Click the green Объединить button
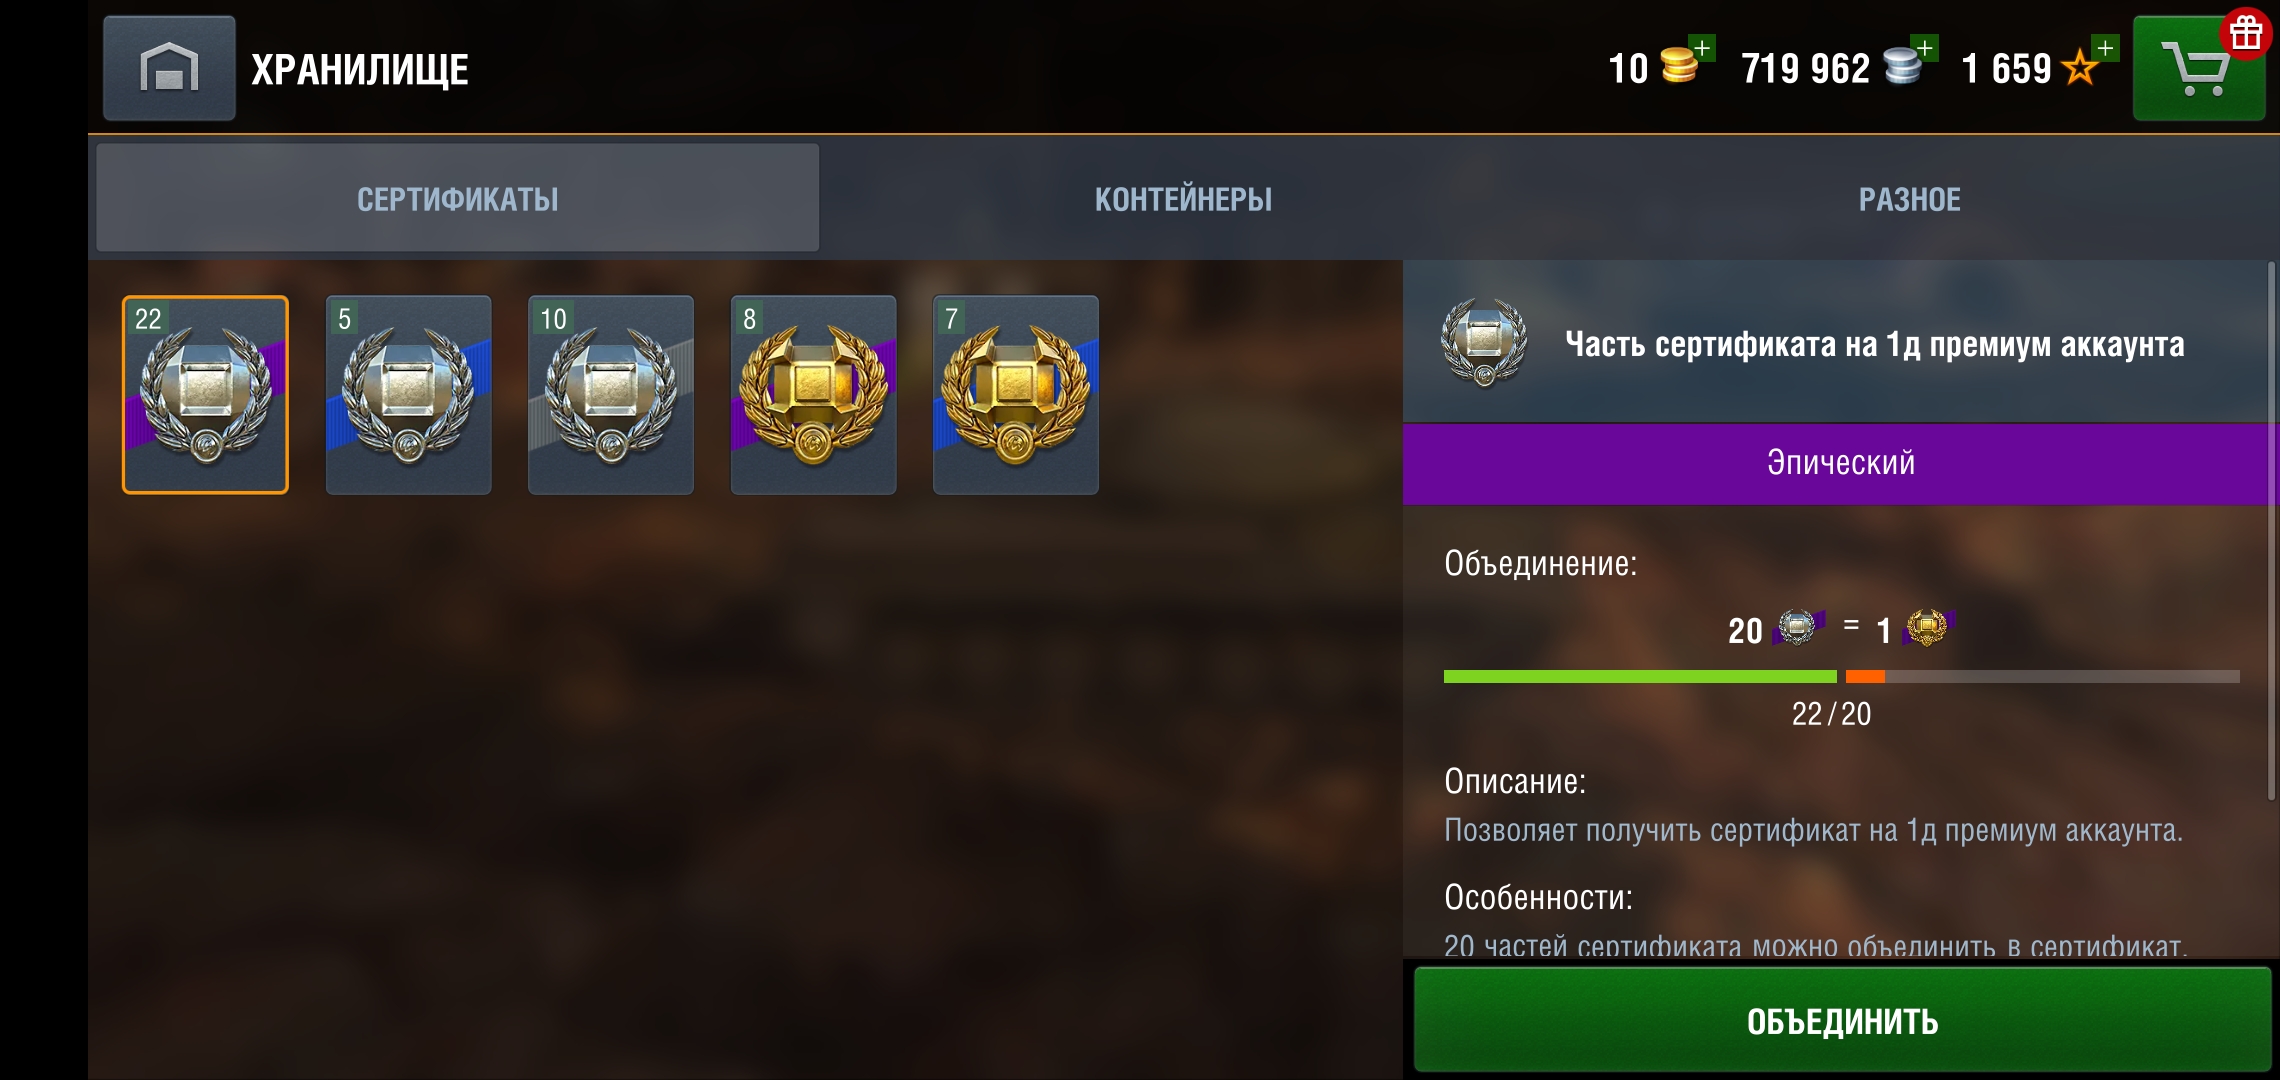 (1842, 1021)
